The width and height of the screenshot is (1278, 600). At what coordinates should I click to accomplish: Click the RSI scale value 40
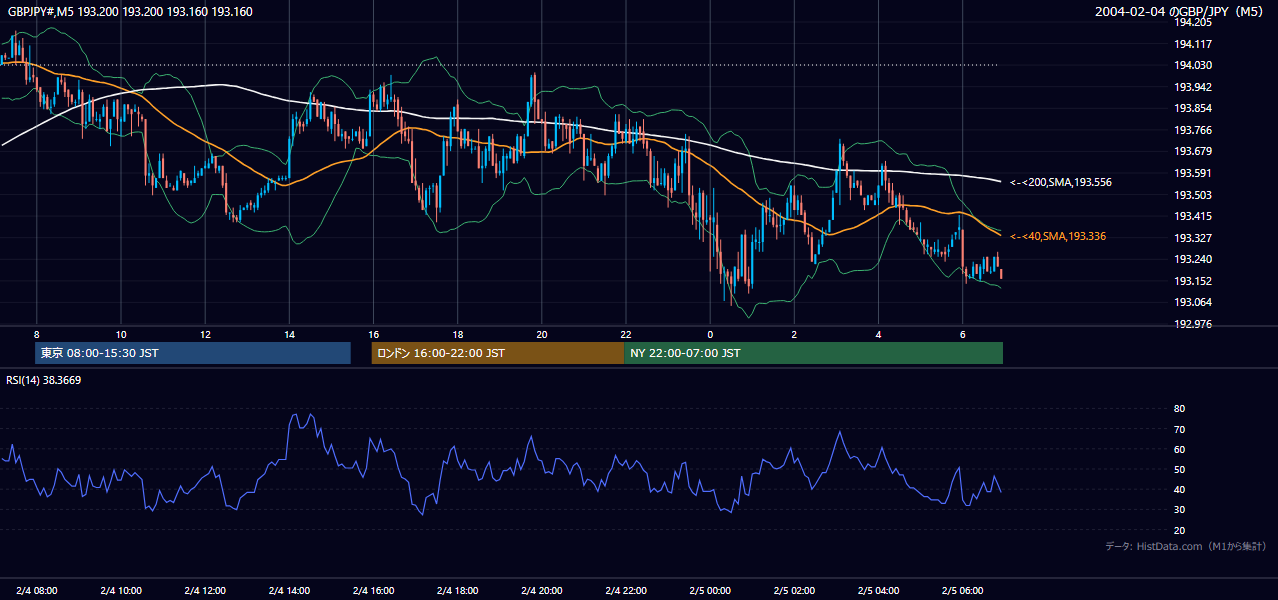point(1179,489)
